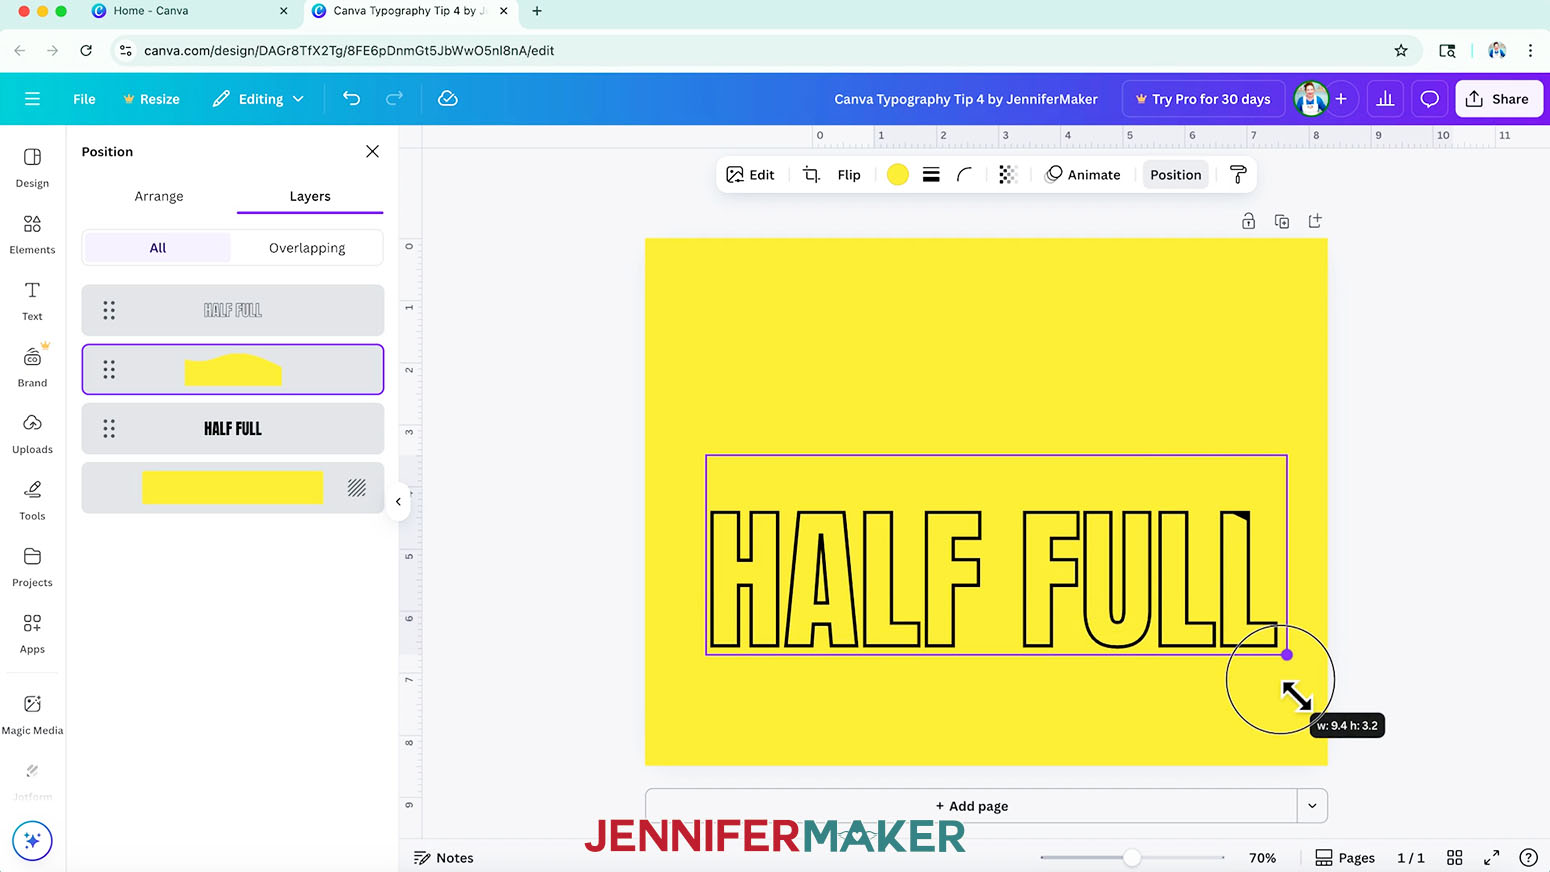
Task: Open Resize menu
Action: [151, 99]
